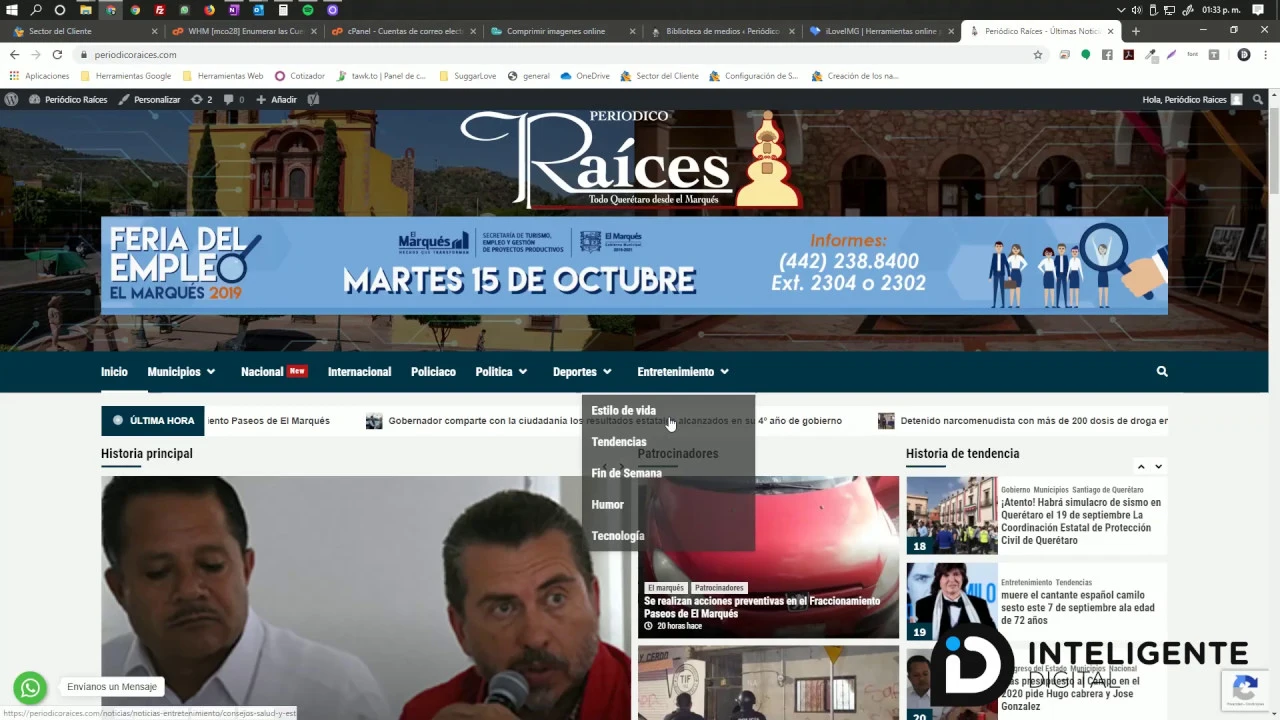
Task: Open pending updates icon showing 2
Action: 201,100
